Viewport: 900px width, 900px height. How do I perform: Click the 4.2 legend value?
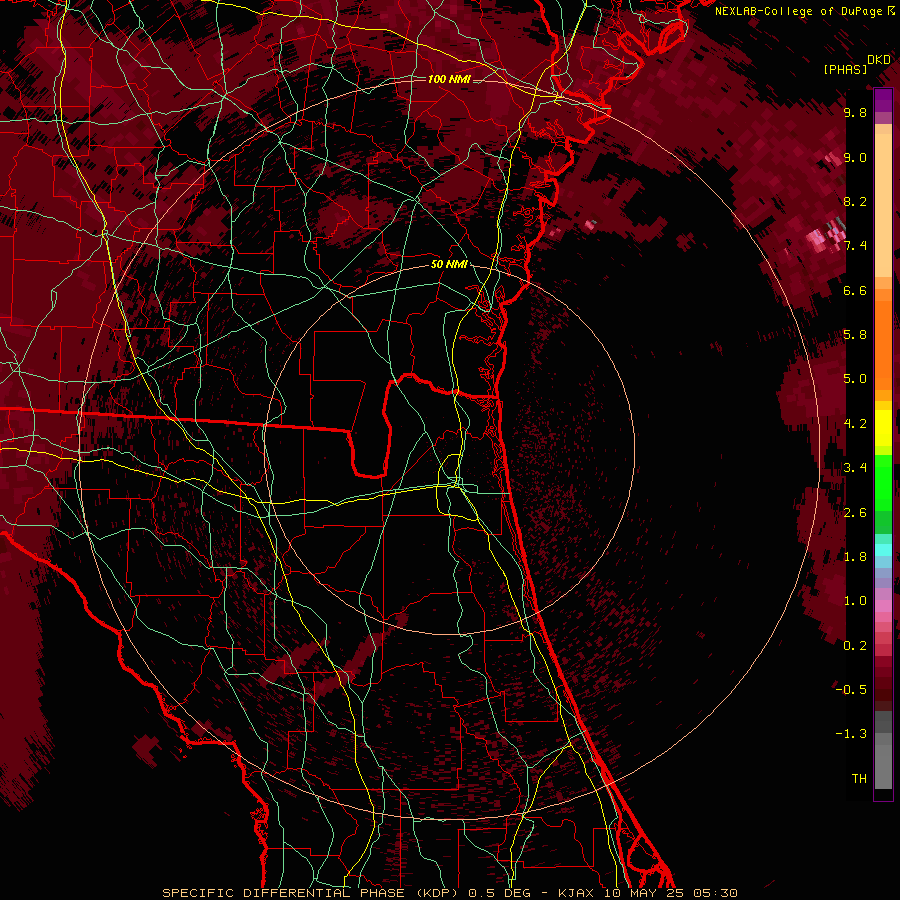(855, 424)
